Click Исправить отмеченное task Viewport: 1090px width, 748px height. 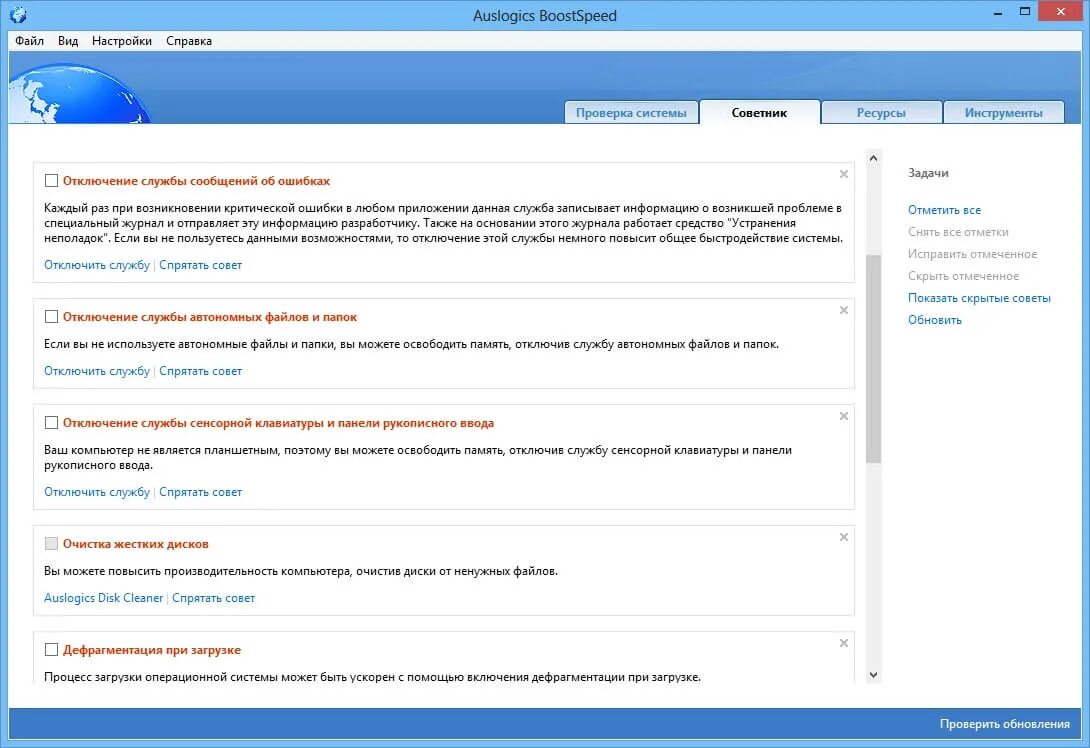(x=972, y=254)
